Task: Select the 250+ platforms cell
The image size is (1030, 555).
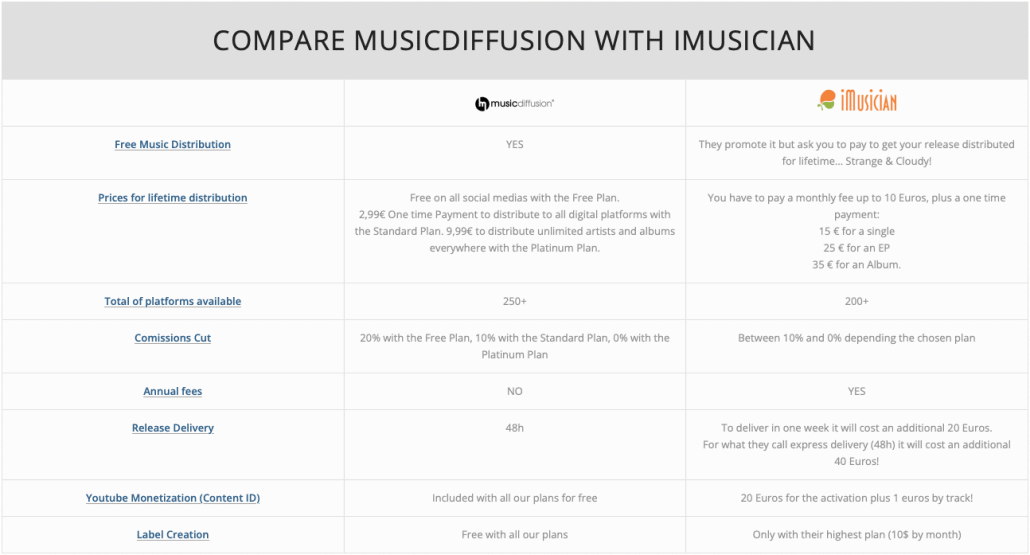Action: (x=514, y=301)
